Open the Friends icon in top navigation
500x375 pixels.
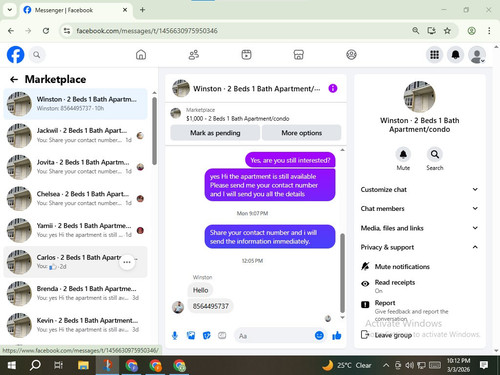click(x=194, y=55)
